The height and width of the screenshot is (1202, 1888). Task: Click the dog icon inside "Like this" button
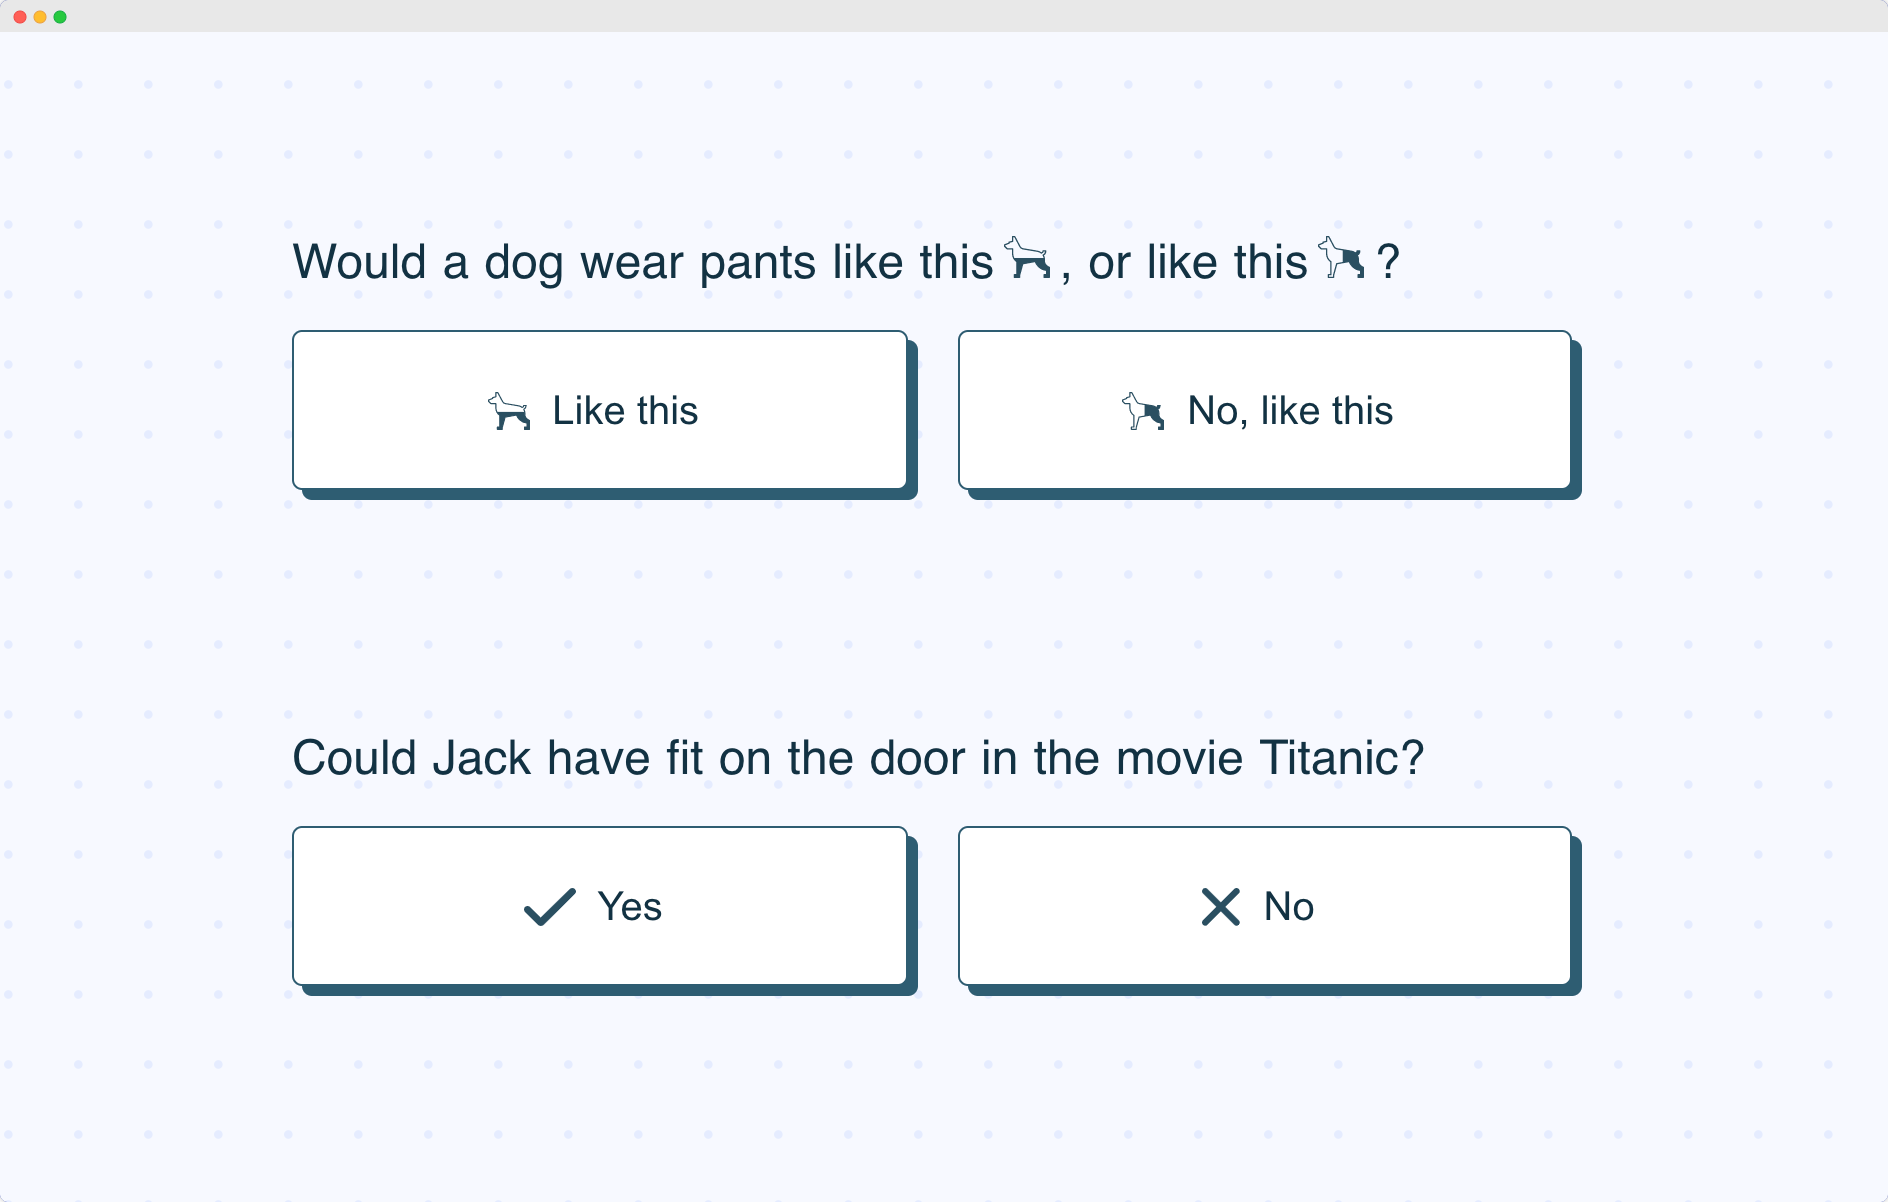[x=509, y=411]
